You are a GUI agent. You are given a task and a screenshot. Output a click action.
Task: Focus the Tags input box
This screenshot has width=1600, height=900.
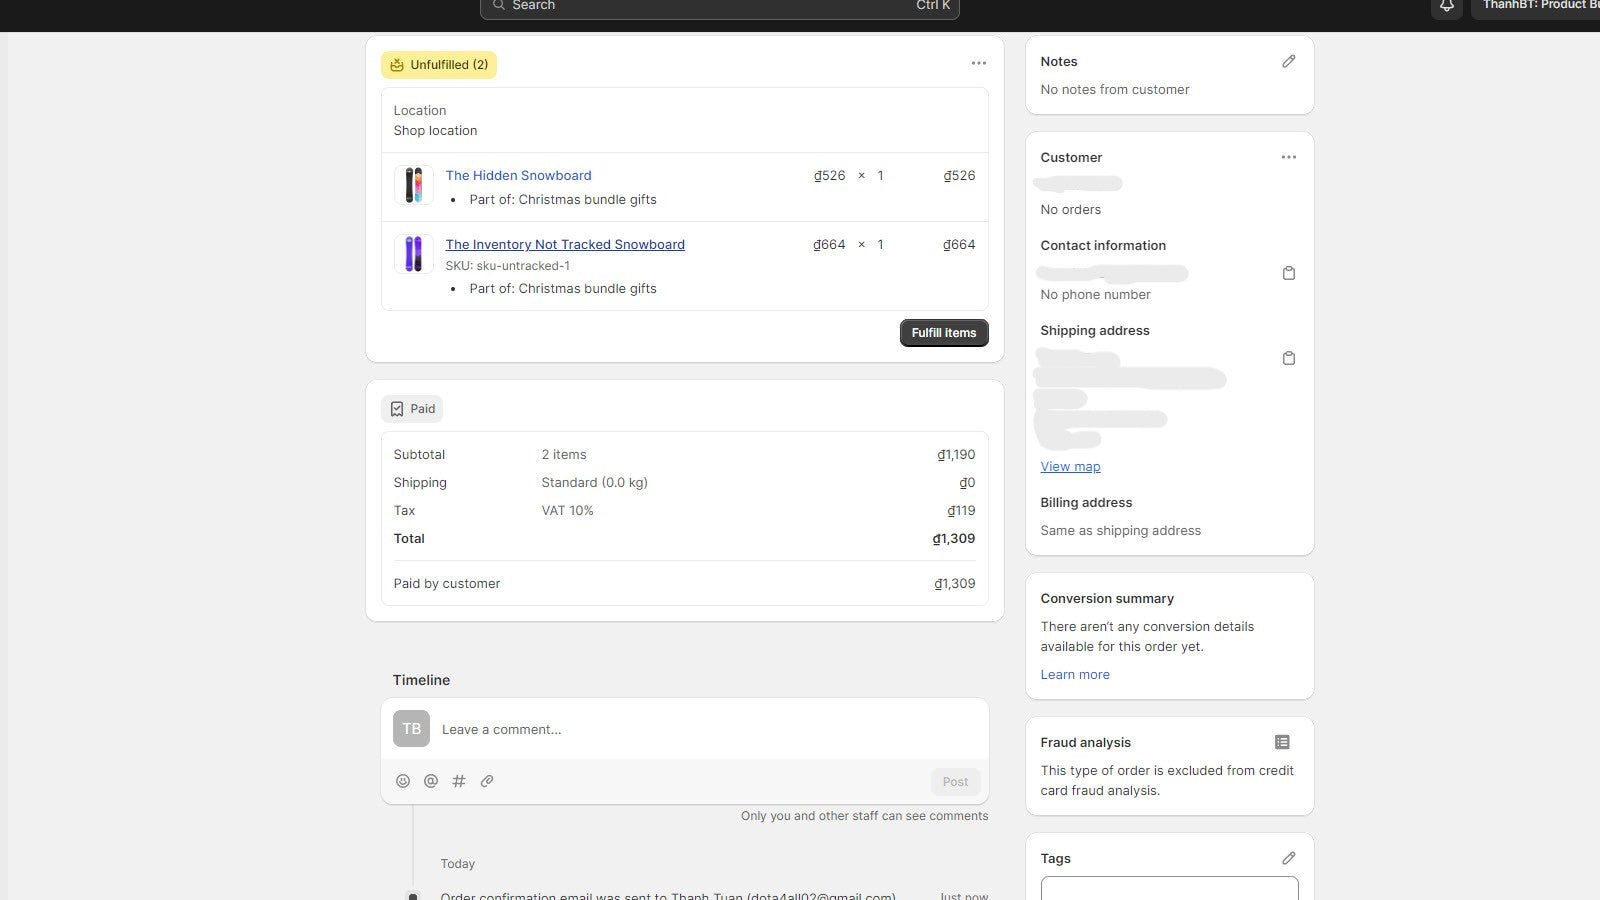coord(1169,888)
